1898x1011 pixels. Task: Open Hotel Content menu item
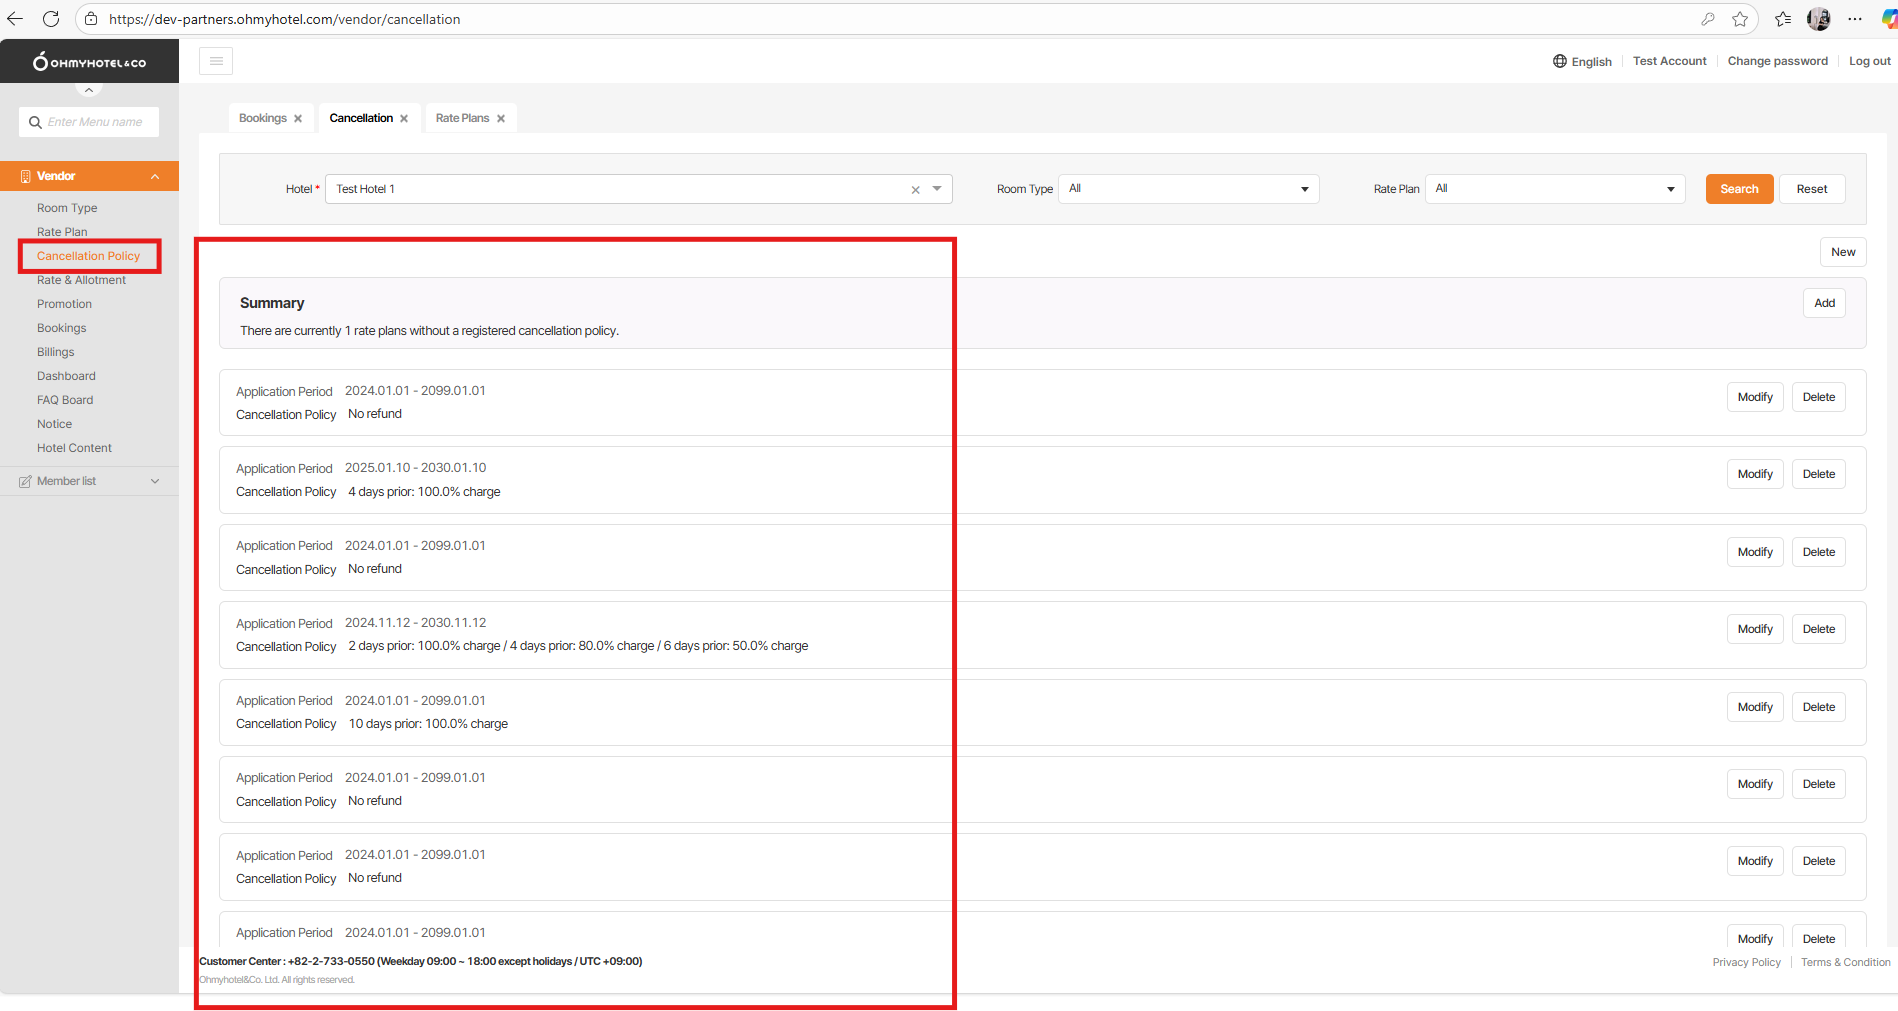[74, 448]
